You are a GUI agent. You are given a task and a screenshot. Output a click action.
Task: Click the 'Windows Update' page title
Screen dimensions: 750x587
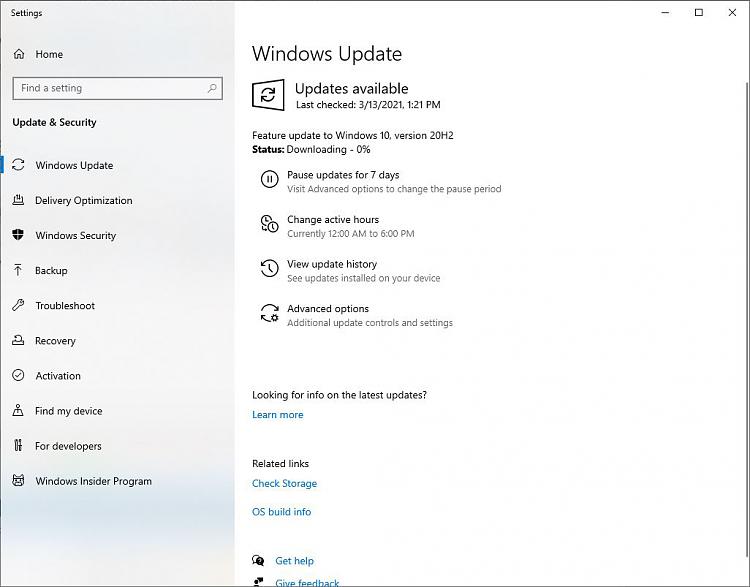327,54
